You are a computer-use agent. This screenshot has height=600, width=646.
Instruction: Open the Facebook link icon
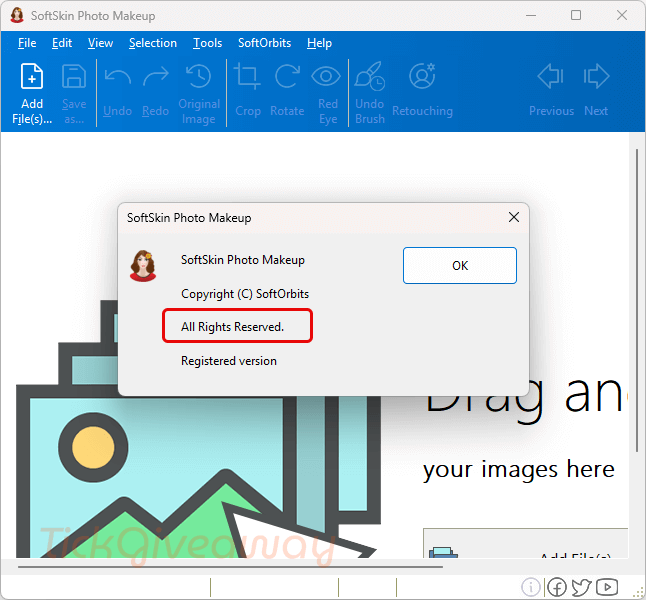coord(557,587)
